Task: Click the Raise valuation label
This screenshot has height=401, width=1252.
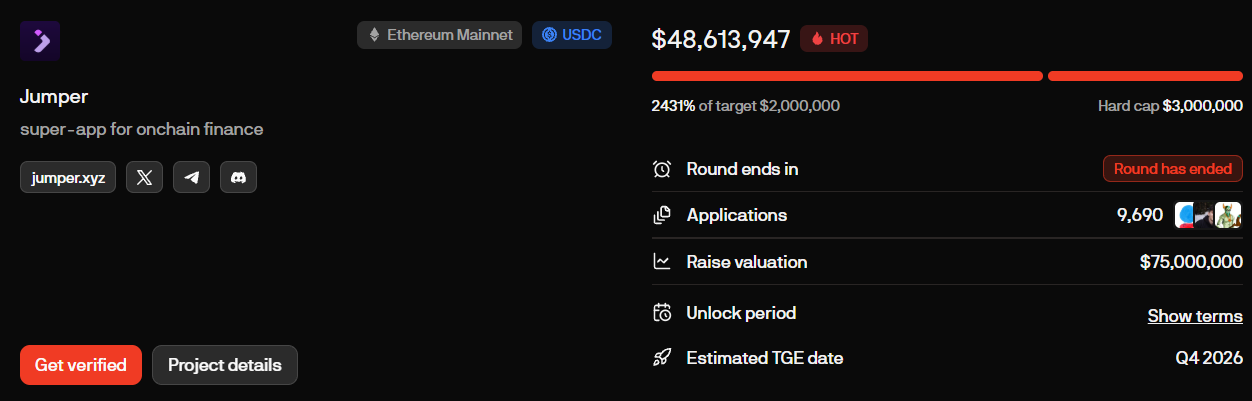Action: tap(747, 262)
